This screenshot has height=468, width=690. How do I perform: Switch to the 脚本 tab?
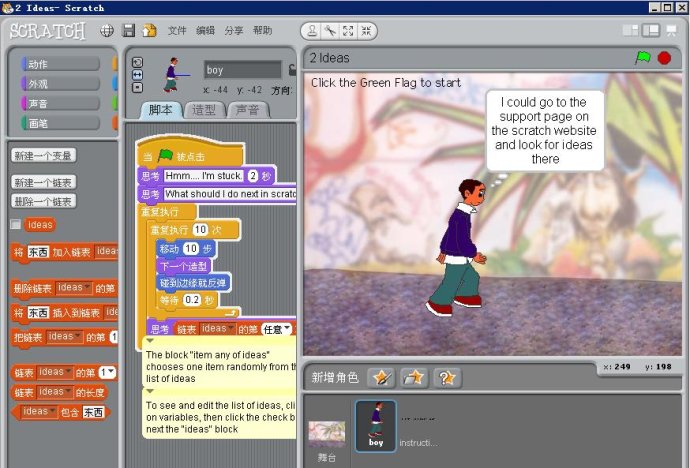coord(161,110)
